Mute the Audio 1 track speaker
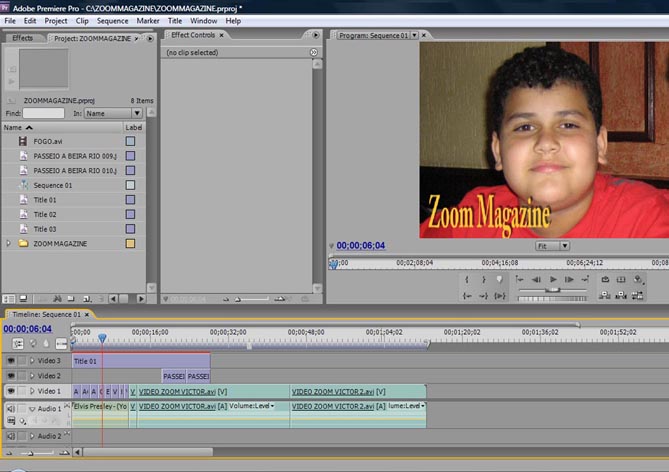669x472 pixels. 11,409
